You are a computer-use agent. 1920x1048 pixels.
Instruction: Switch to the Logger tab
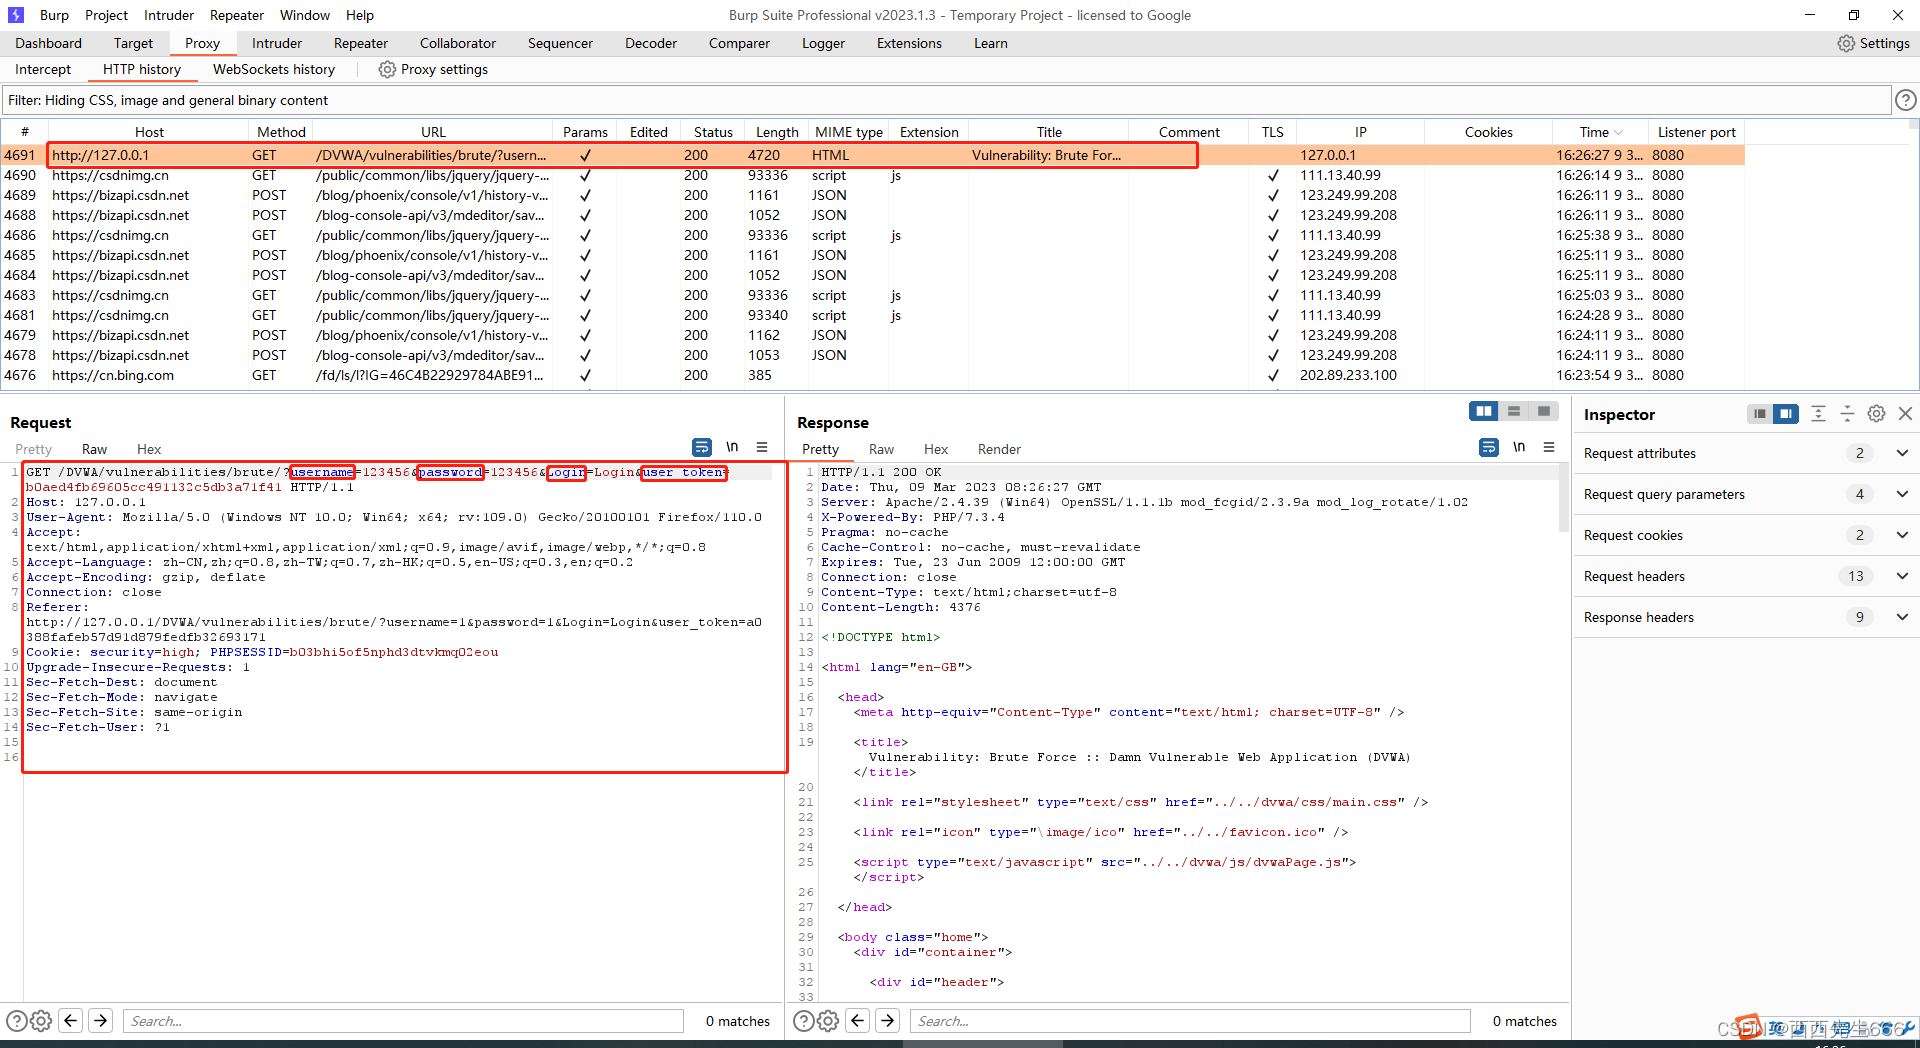click(x=823, y=43)
